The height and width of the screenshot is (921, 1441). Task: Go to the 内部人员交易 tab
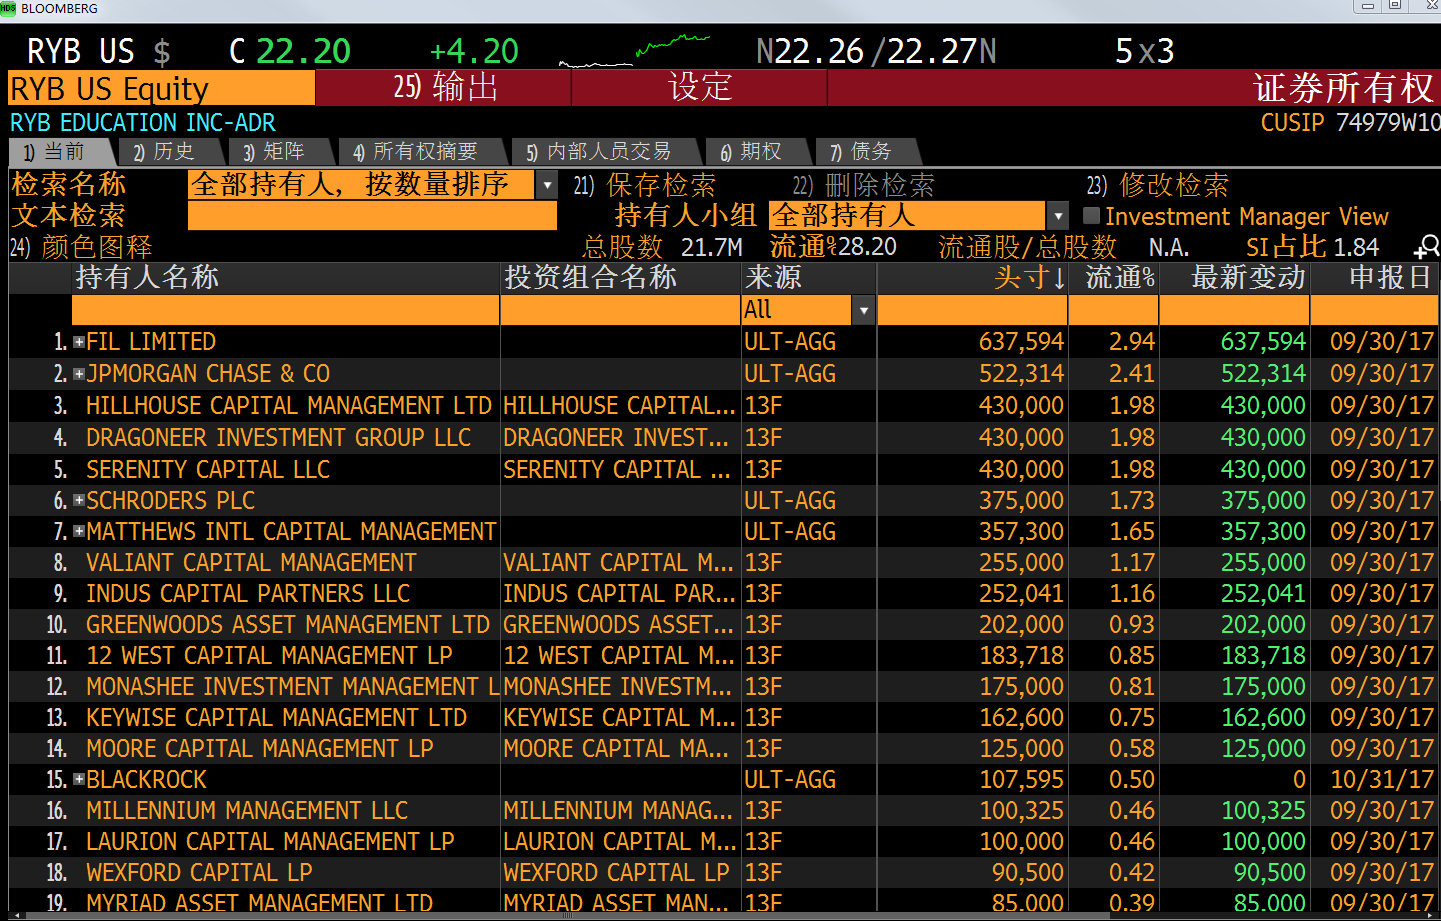[x=606, y=152]
